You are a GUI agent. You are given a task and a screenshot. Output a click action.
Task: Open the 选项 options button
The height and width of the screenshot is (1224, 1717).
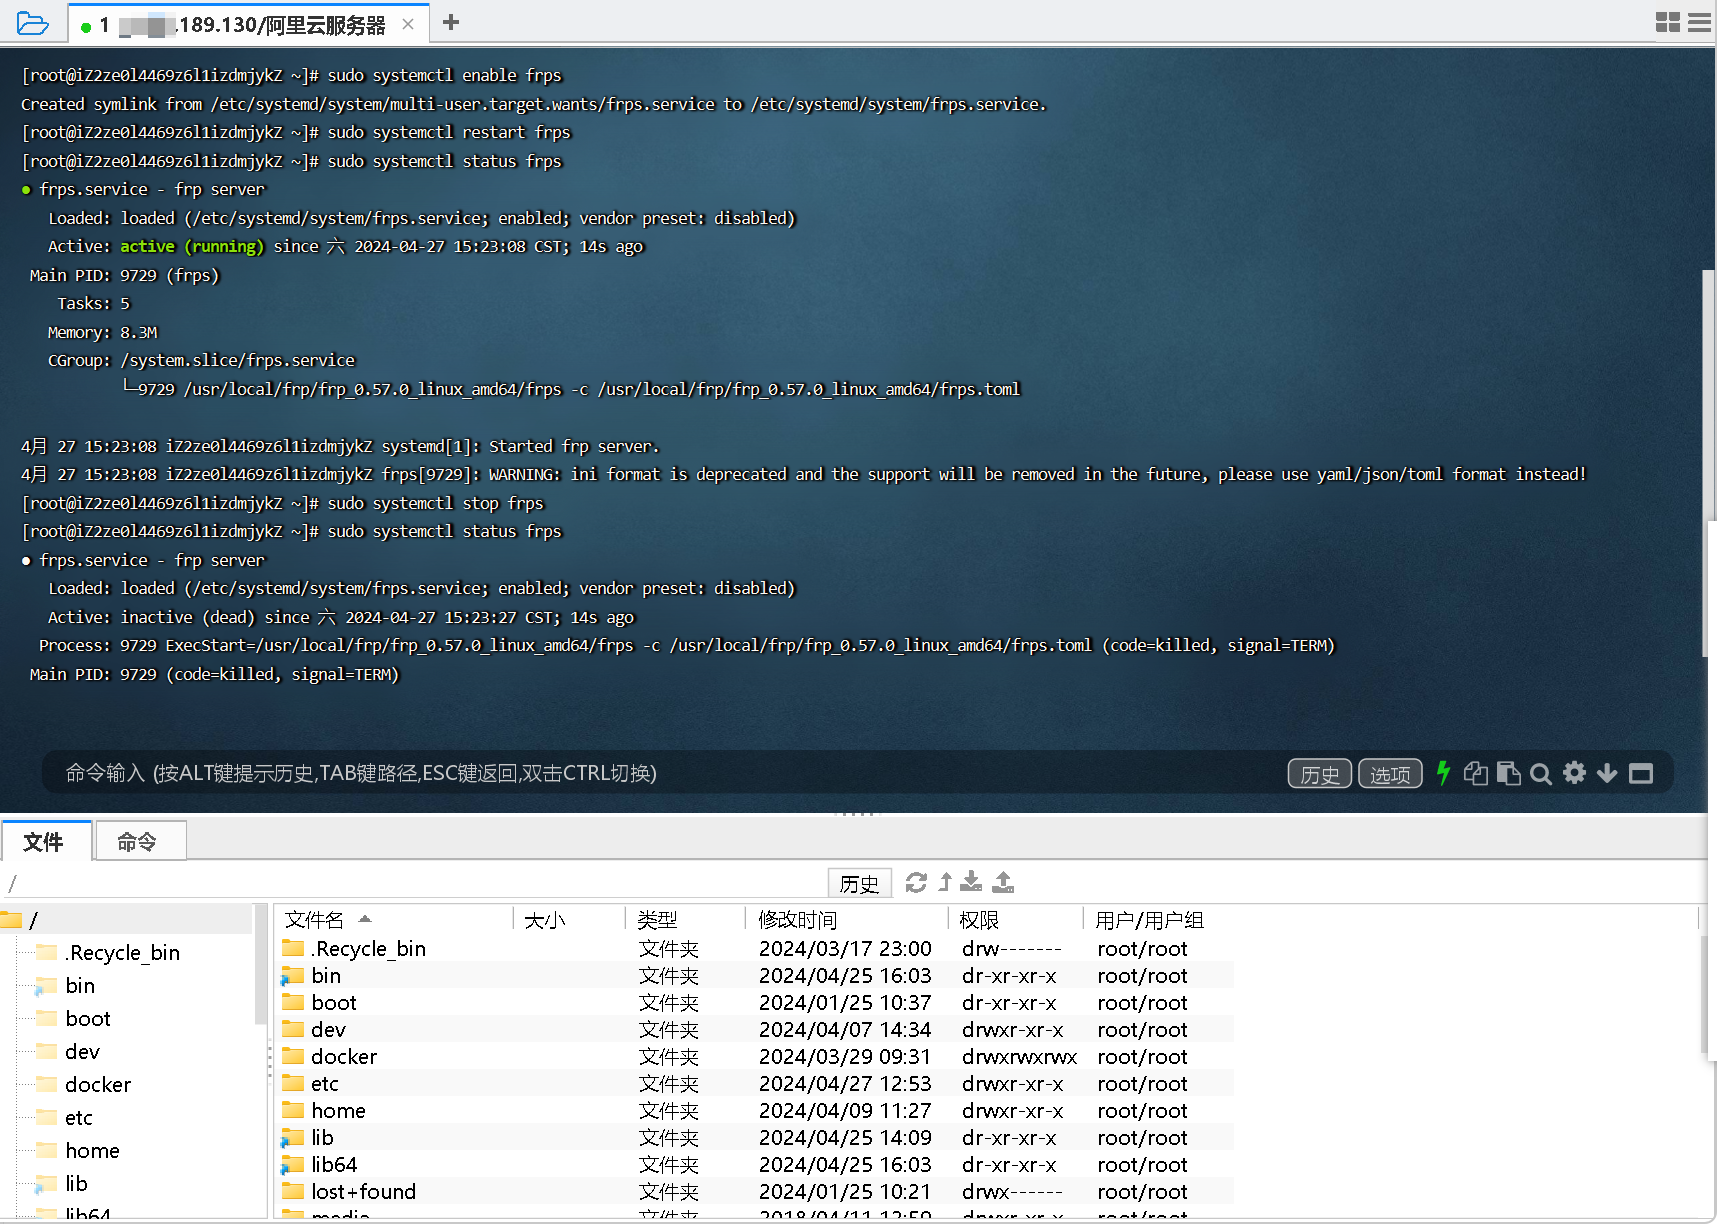click(x=1390, y=774)
